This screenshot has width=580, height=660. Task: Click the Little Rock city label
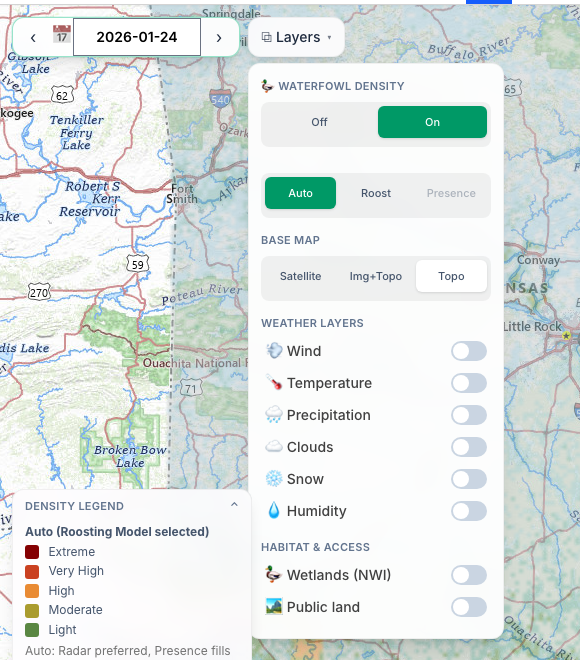[532, 327]
